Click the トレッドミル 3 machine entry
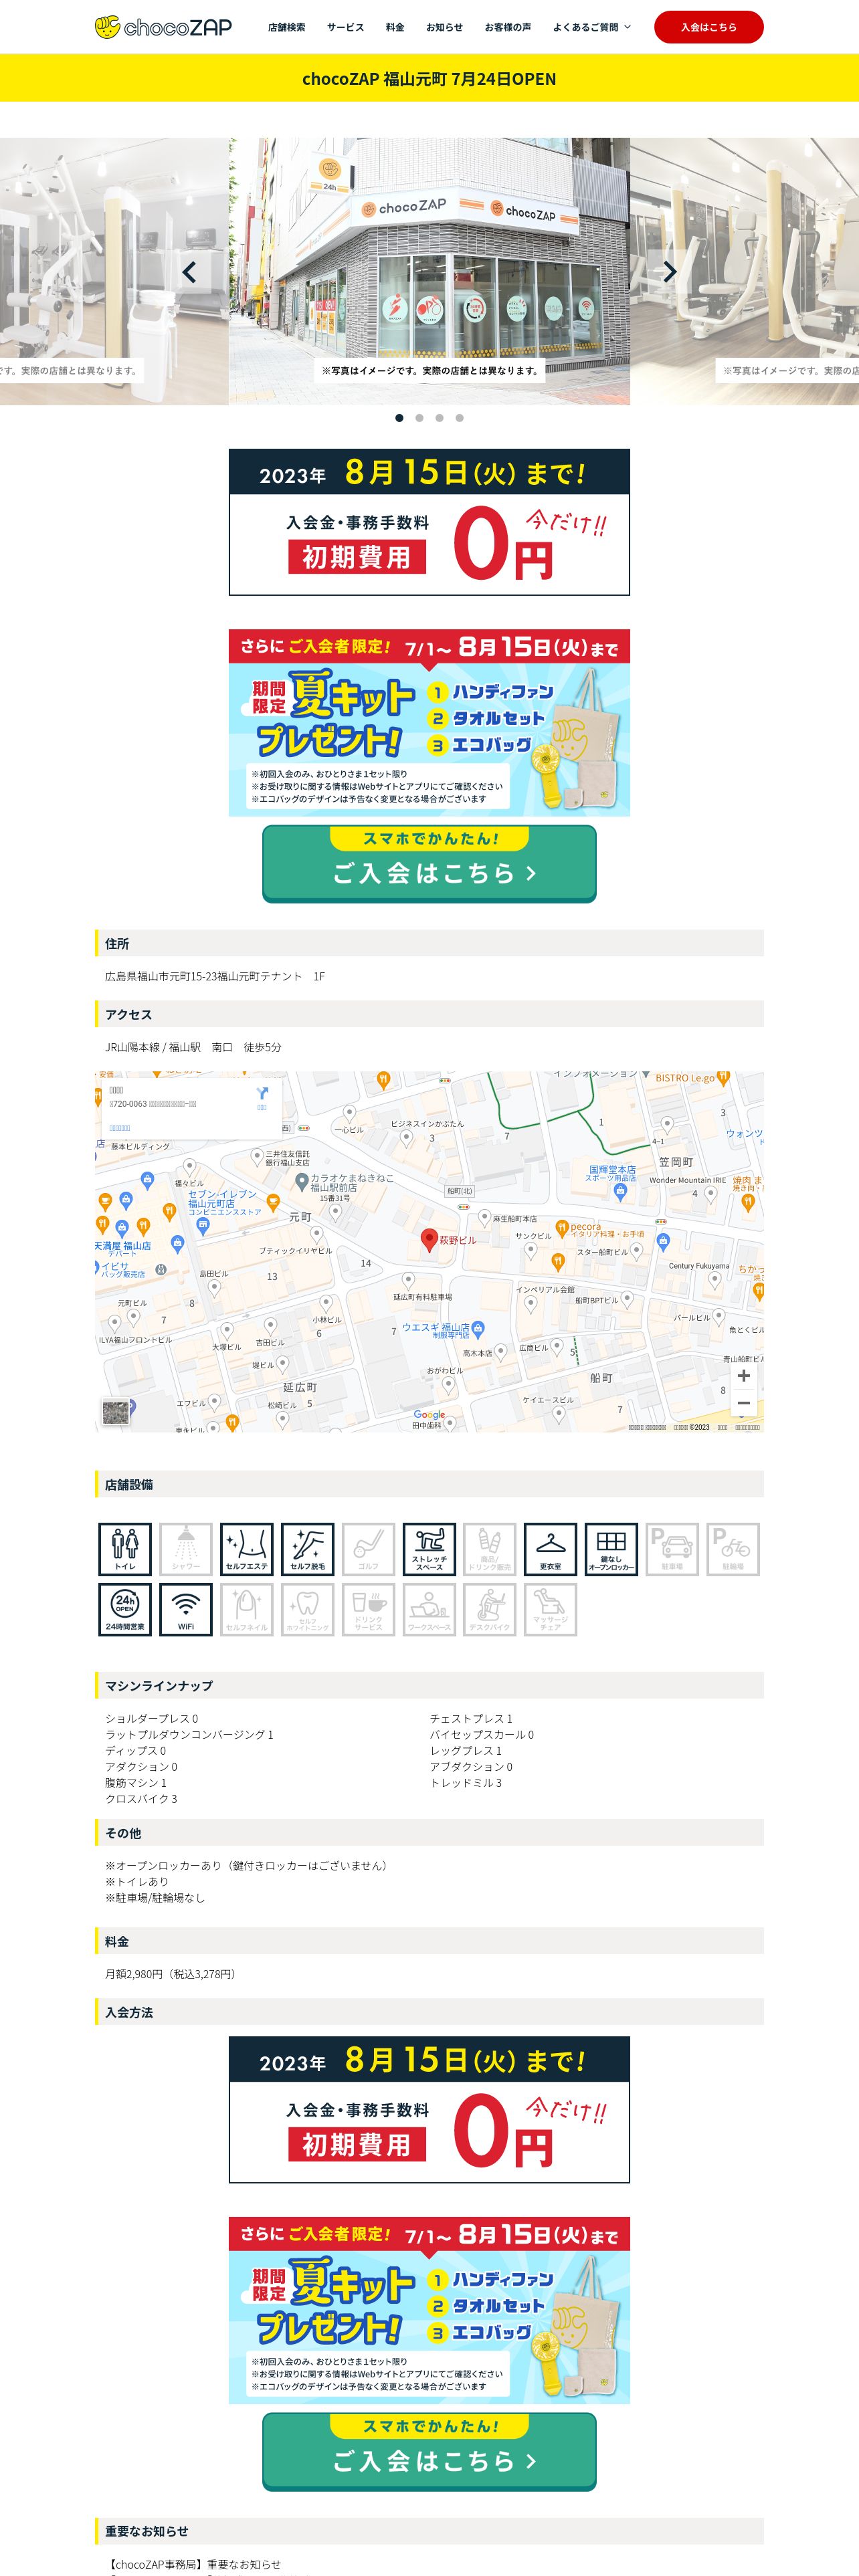 pyautogui.click(x=466, y=1783)
